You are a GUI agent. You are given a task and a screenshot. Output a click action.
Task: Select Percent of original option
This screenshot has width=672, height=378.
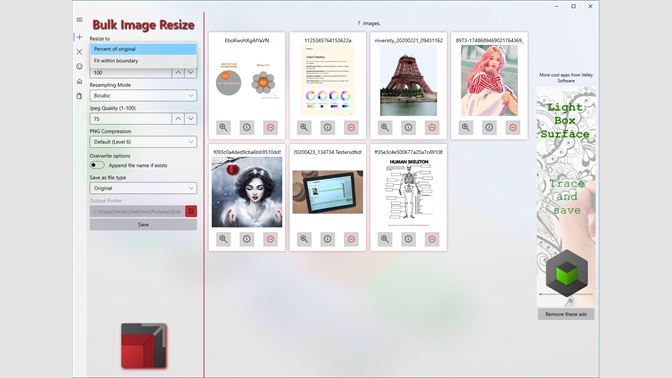(143, 49)
